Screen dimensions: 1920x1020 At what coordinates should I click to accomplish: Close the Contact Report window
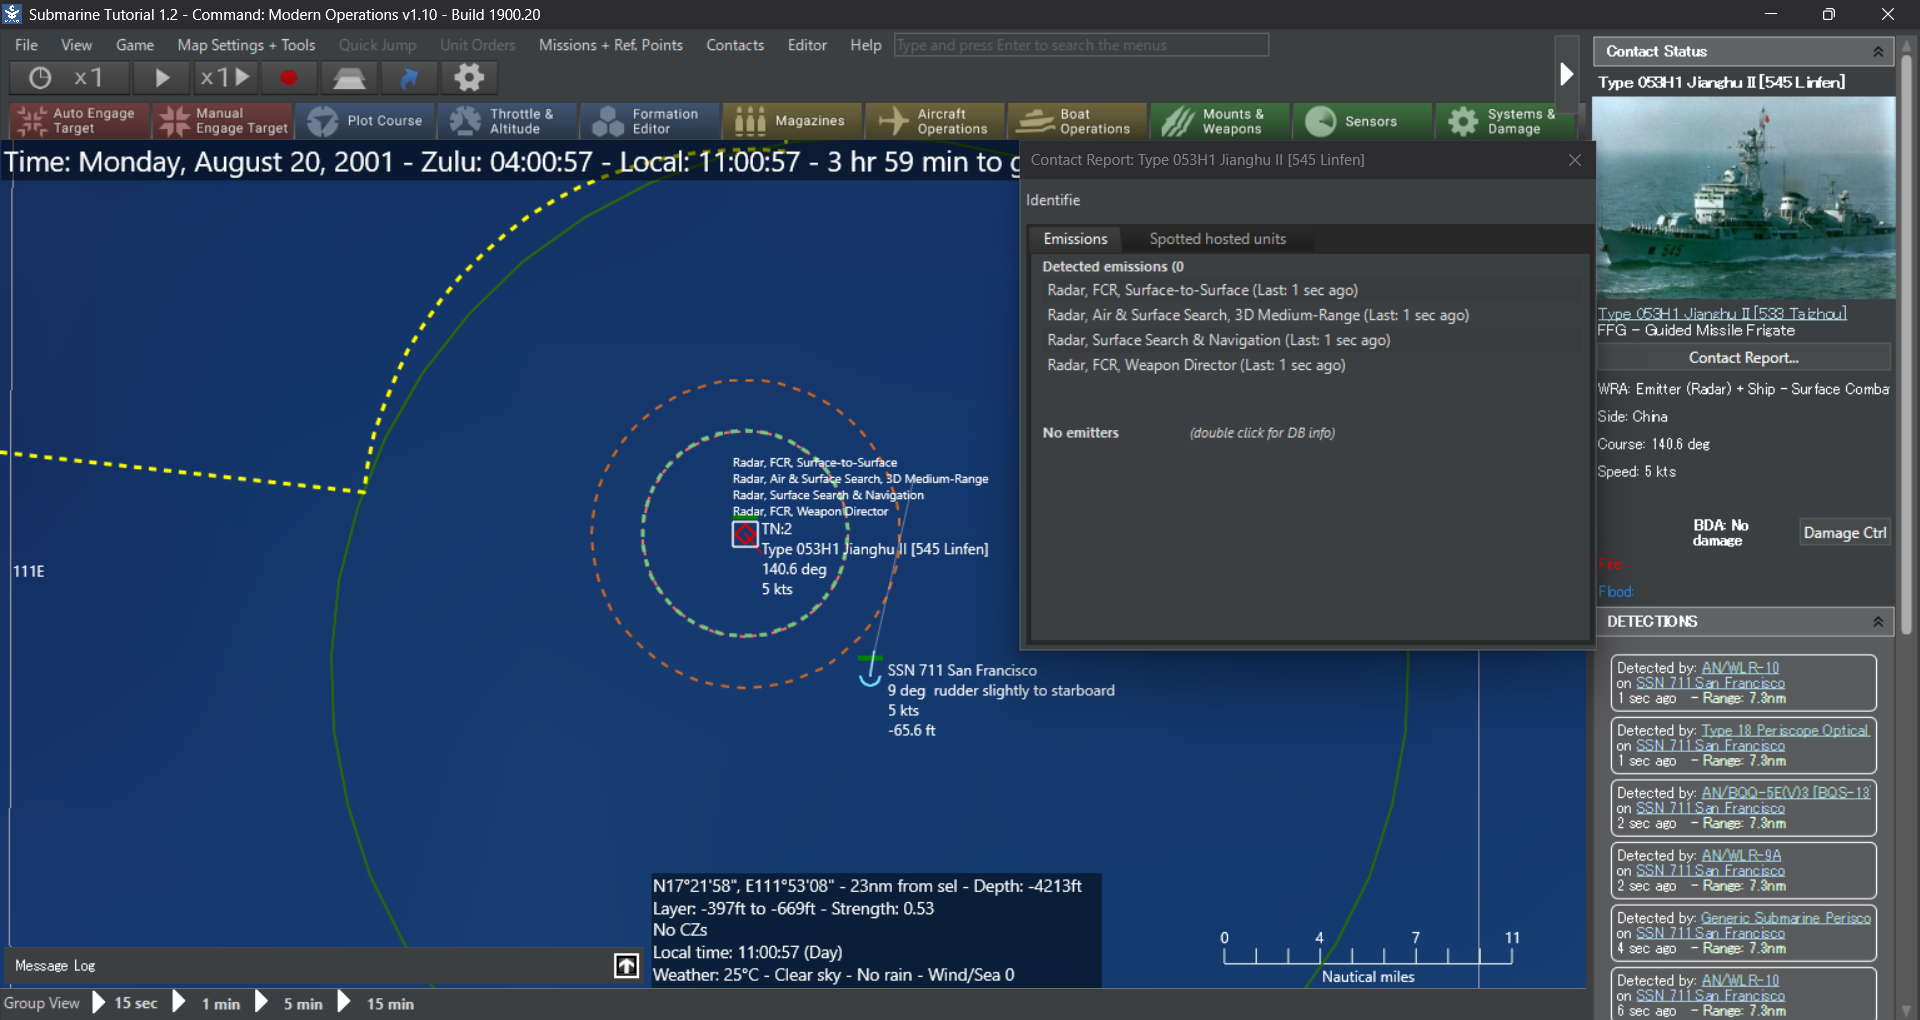[x=1575, y=160]
